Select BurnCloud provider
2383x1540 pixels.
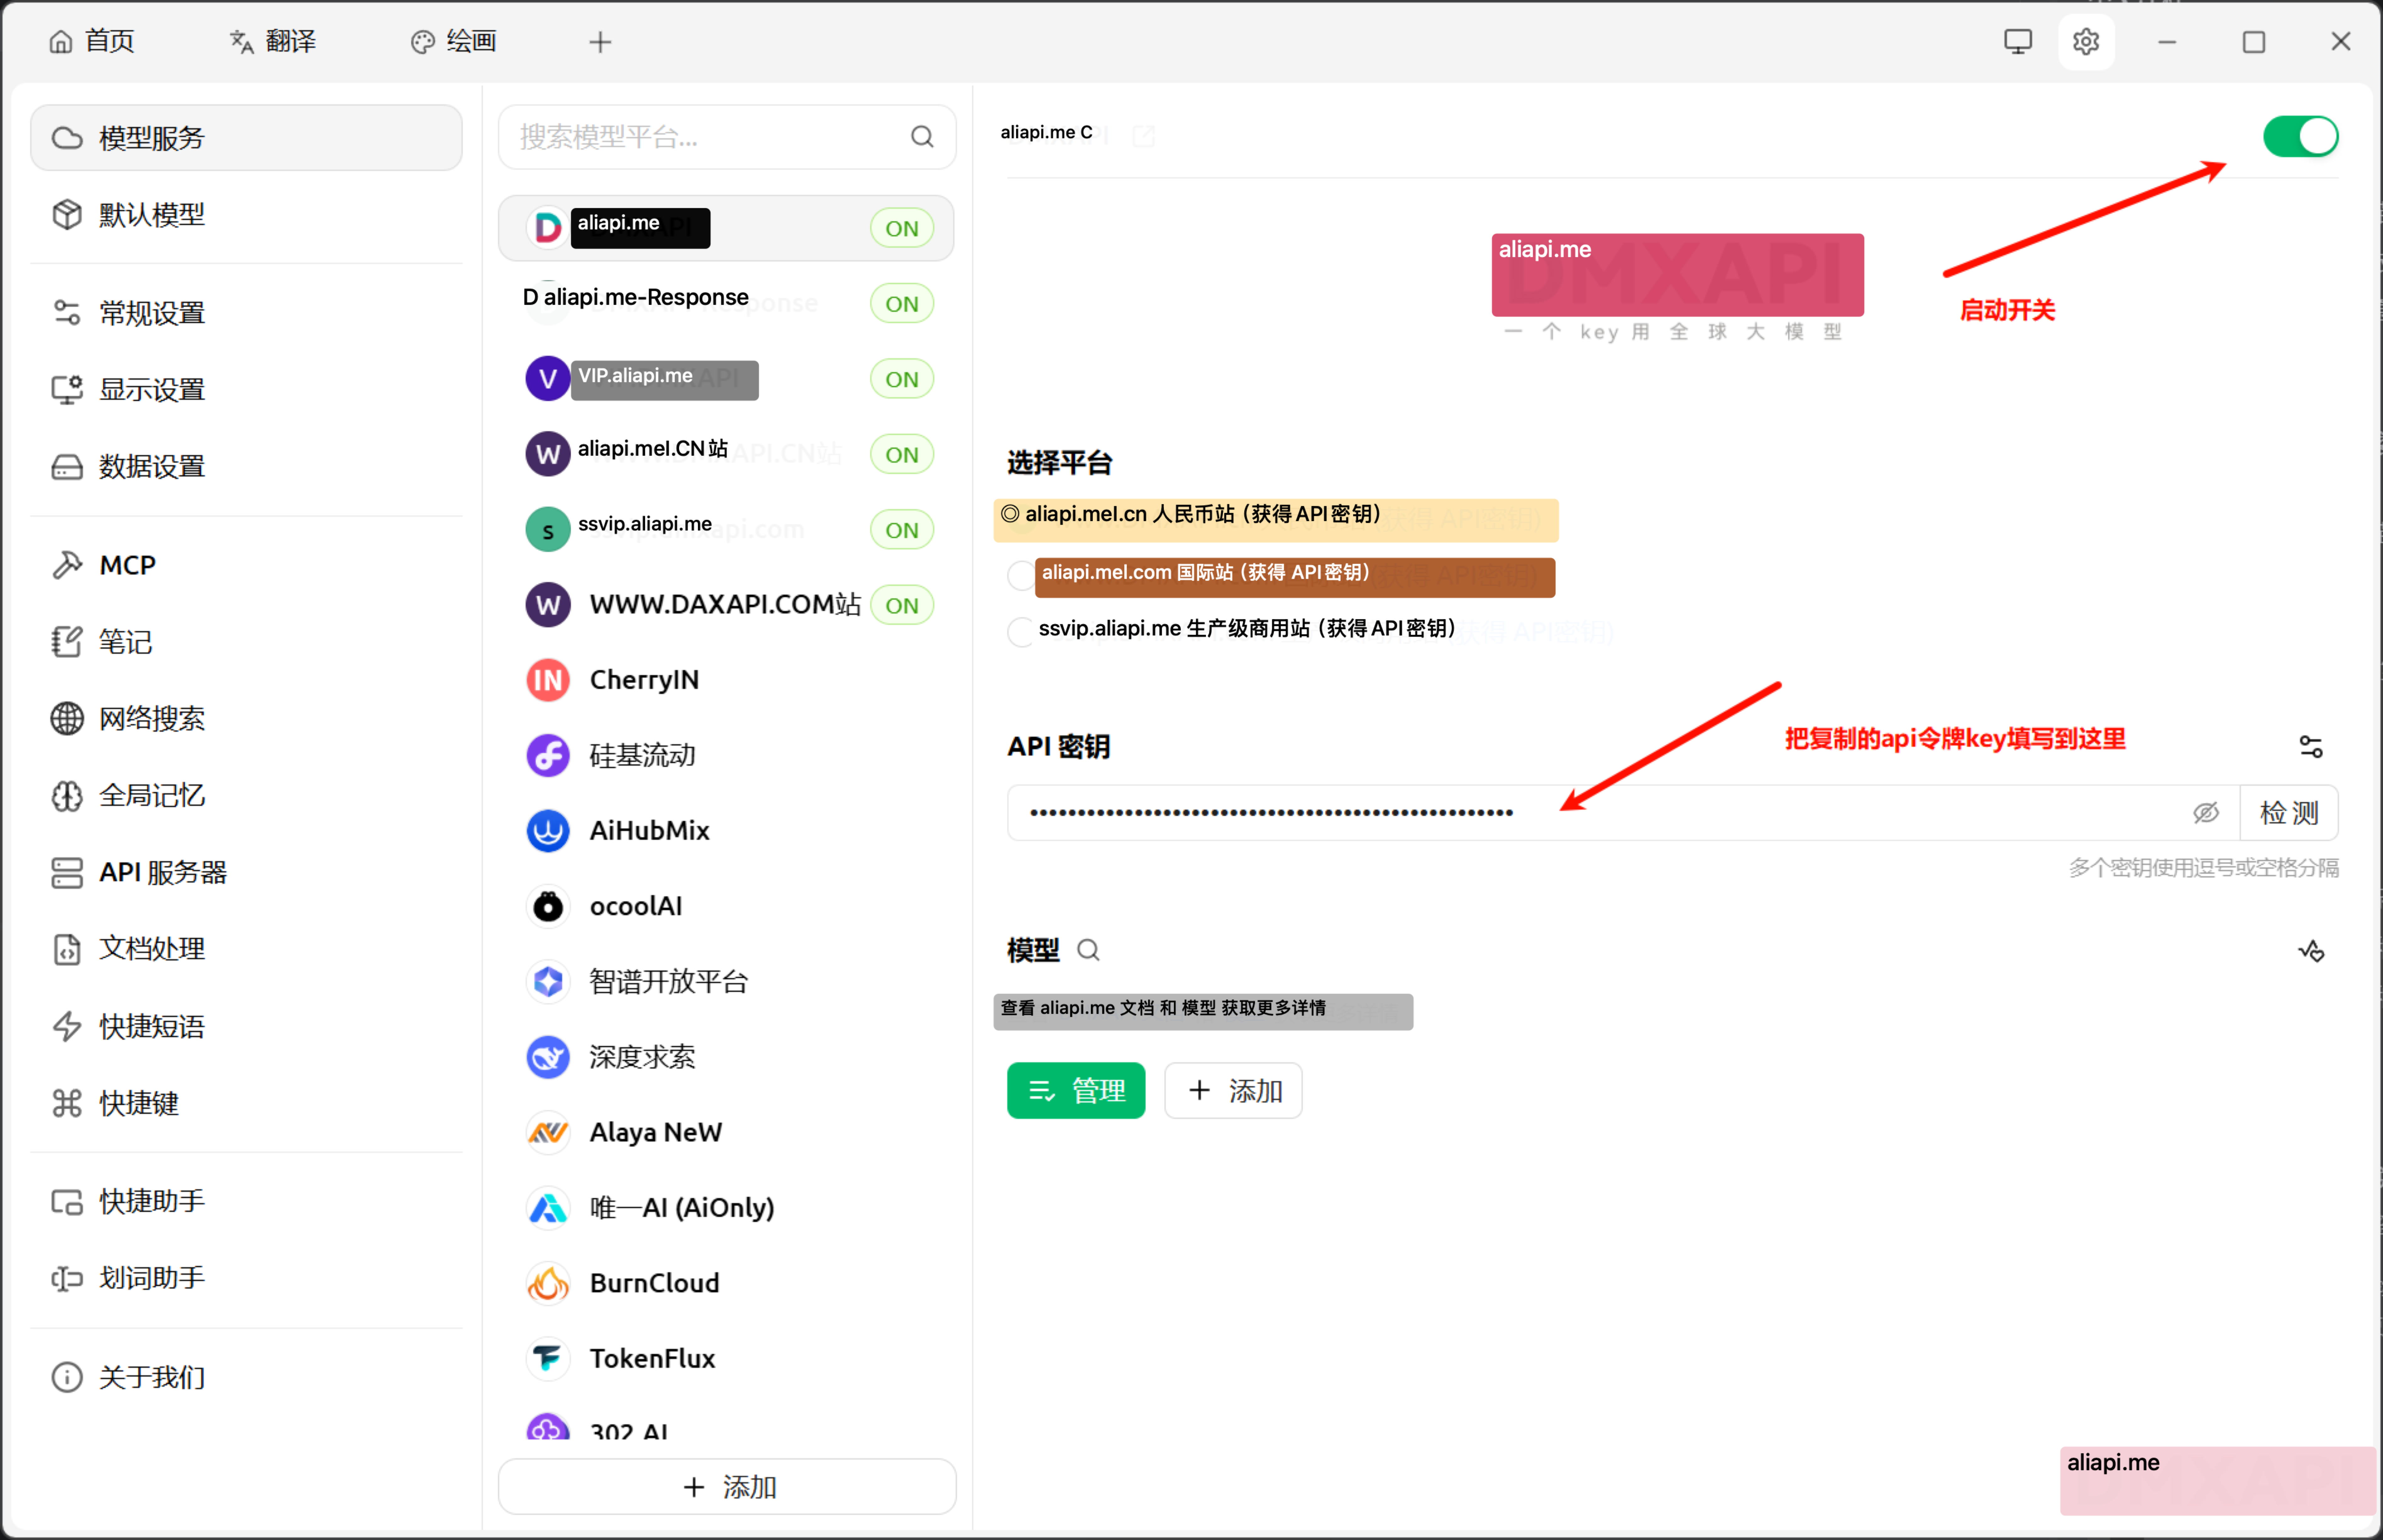pos(726,1283)
